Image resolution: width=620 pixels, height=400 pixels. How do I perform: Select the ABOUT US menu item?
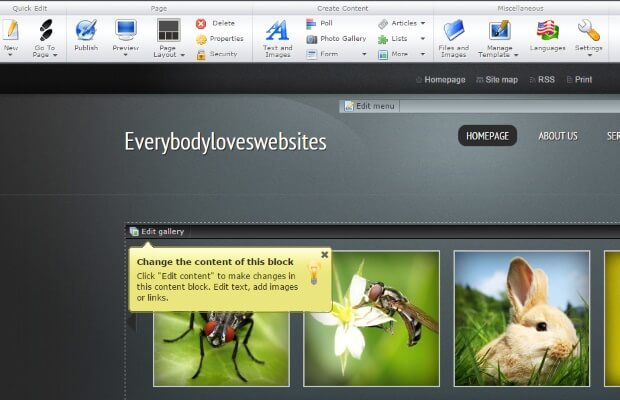point(558,136)
